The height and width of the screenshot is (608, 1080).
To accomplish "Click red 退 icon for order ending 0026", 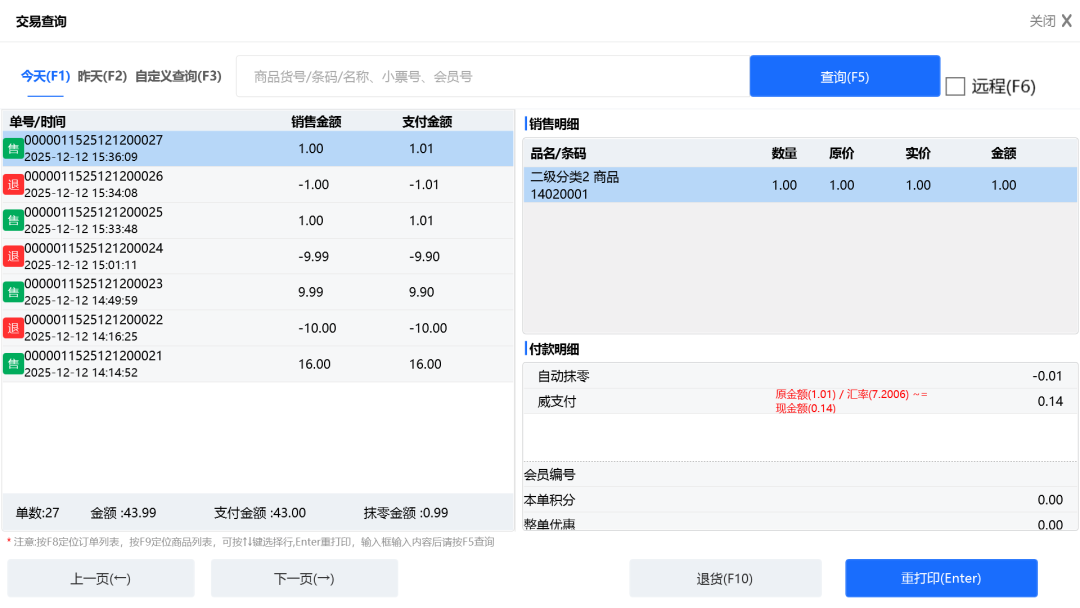I will point(13,185).
